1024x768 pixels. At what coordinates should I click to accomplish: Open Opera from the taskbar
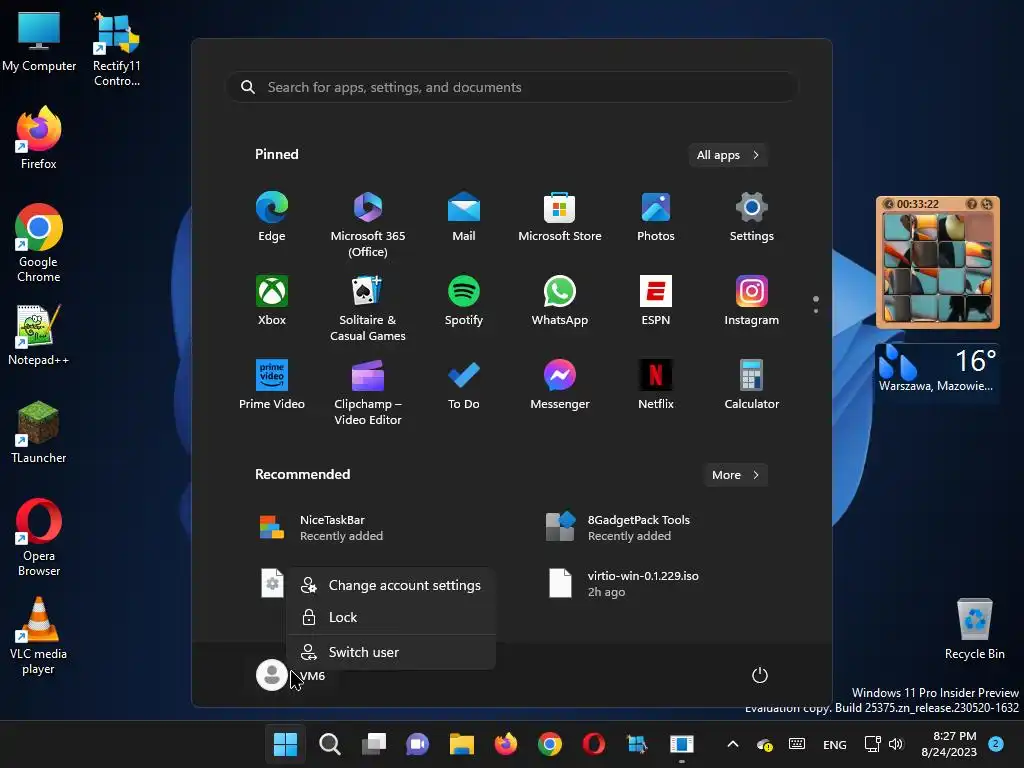click(594, 744)
